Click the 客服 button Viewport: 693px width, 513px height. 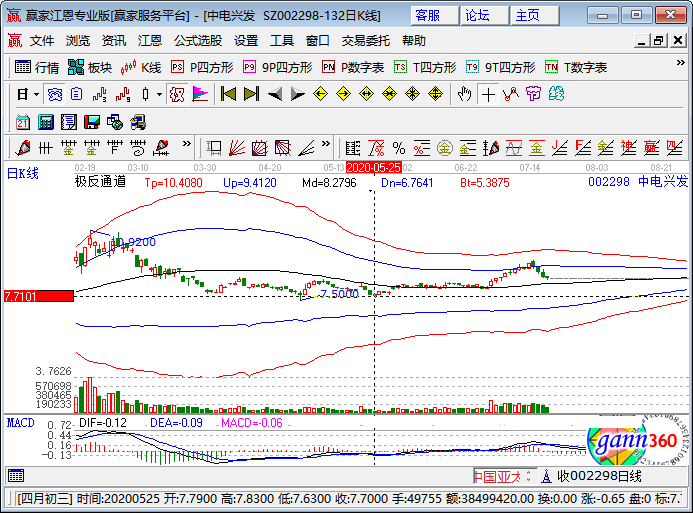pyautogui.click(x=434, y=15)
